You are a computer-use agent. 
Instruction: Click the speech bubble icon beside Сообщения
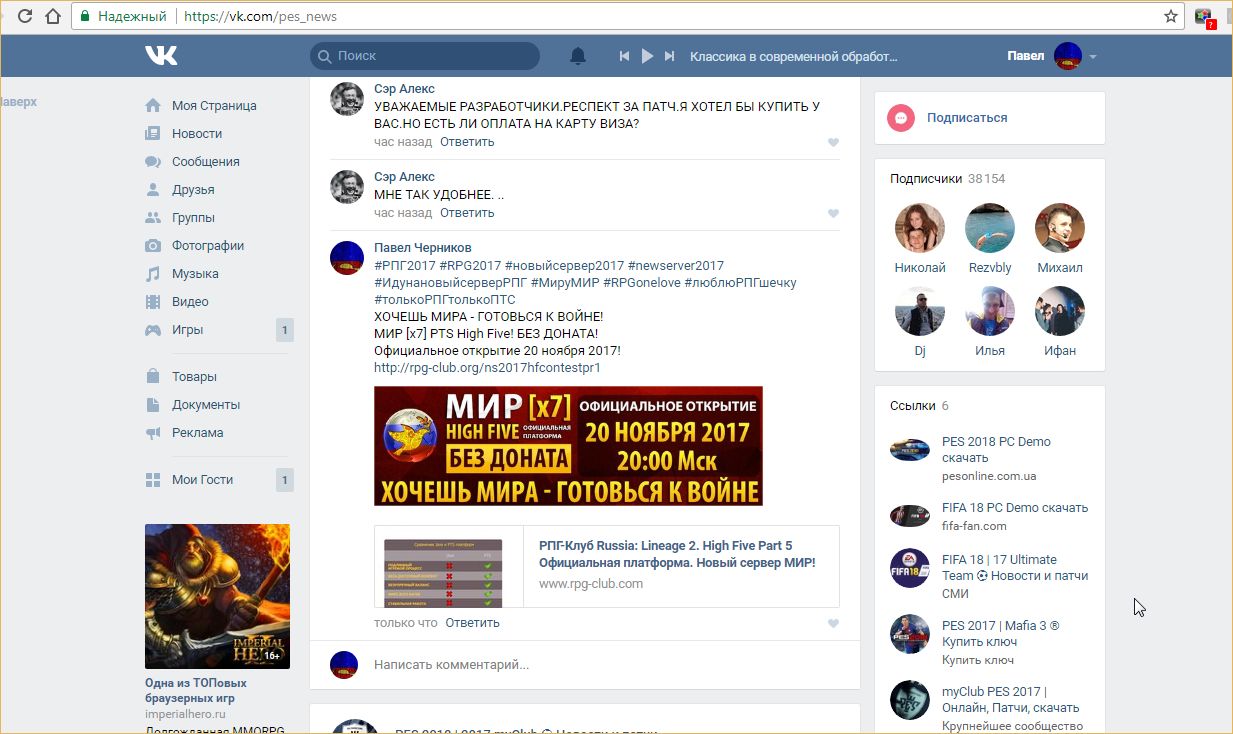153,162
